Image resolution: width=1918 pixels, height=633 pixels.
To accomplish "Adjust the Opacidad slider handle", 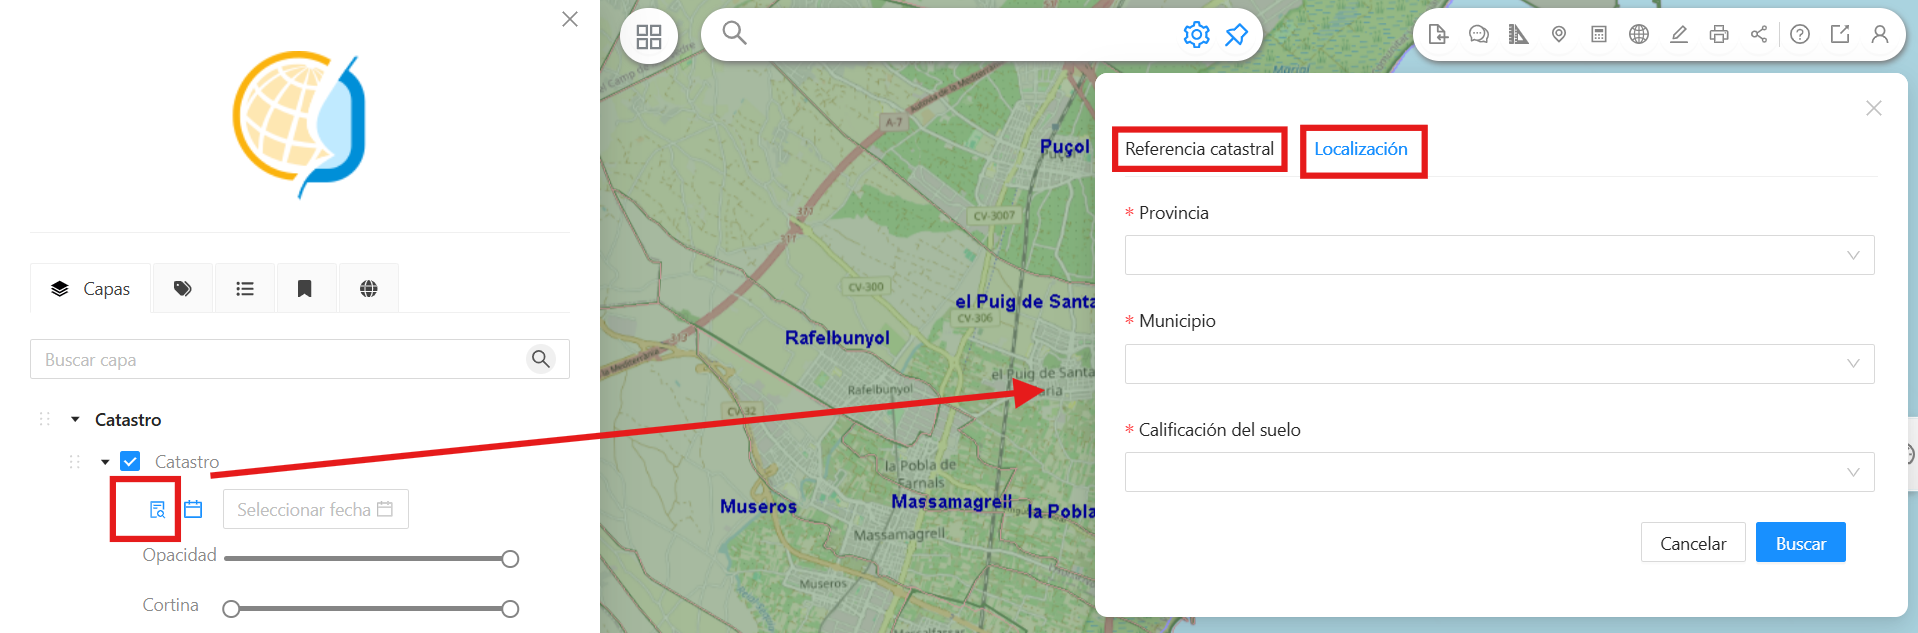I will (510, 559).
